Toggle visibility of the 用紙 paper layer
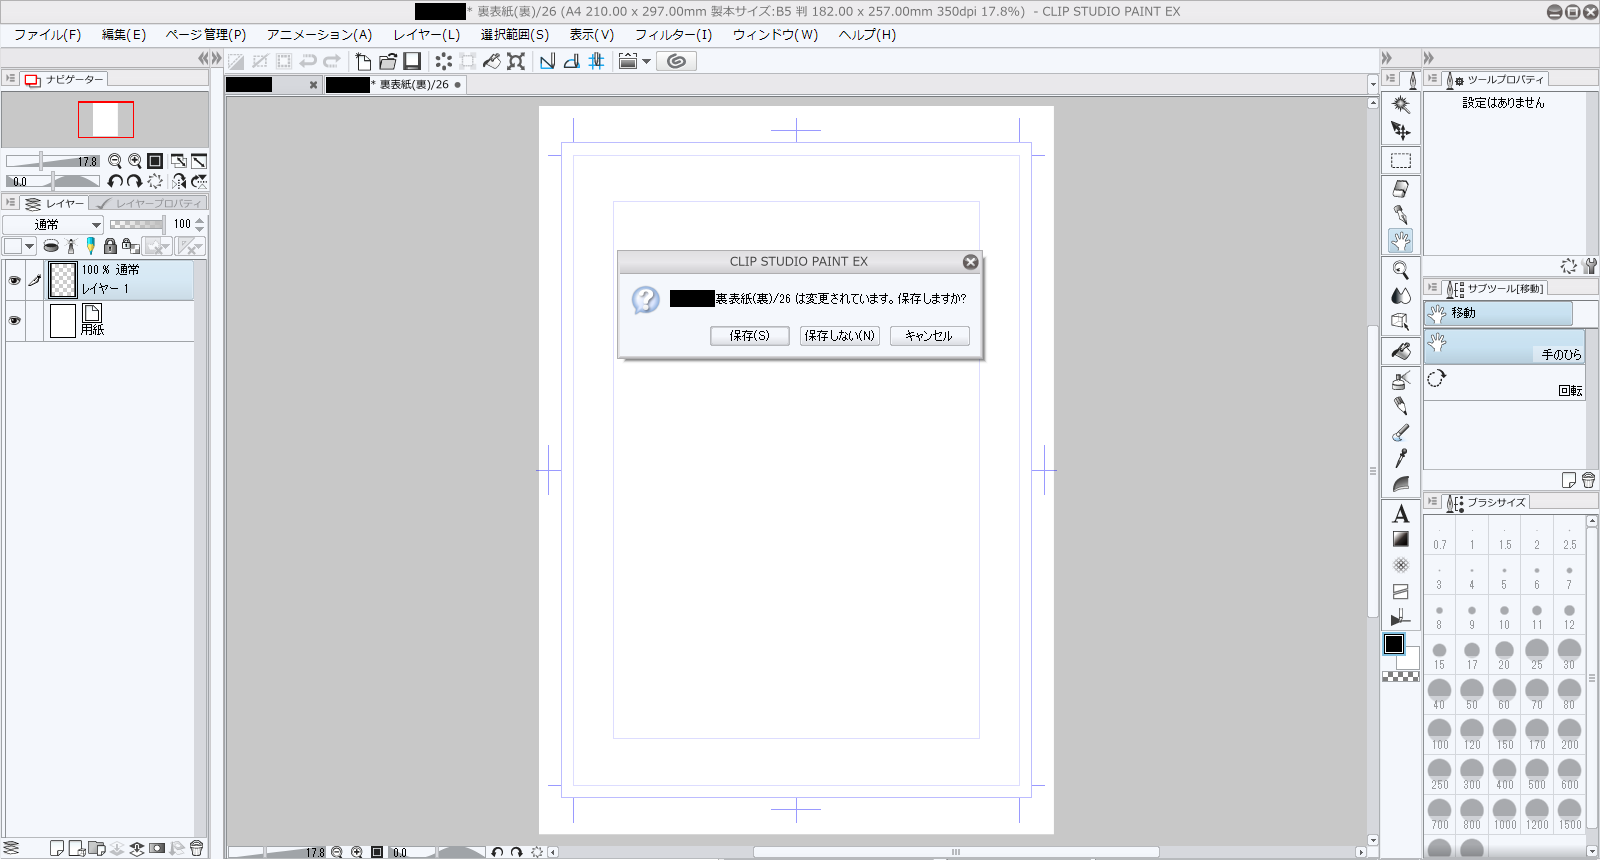 tap(14, 321)
